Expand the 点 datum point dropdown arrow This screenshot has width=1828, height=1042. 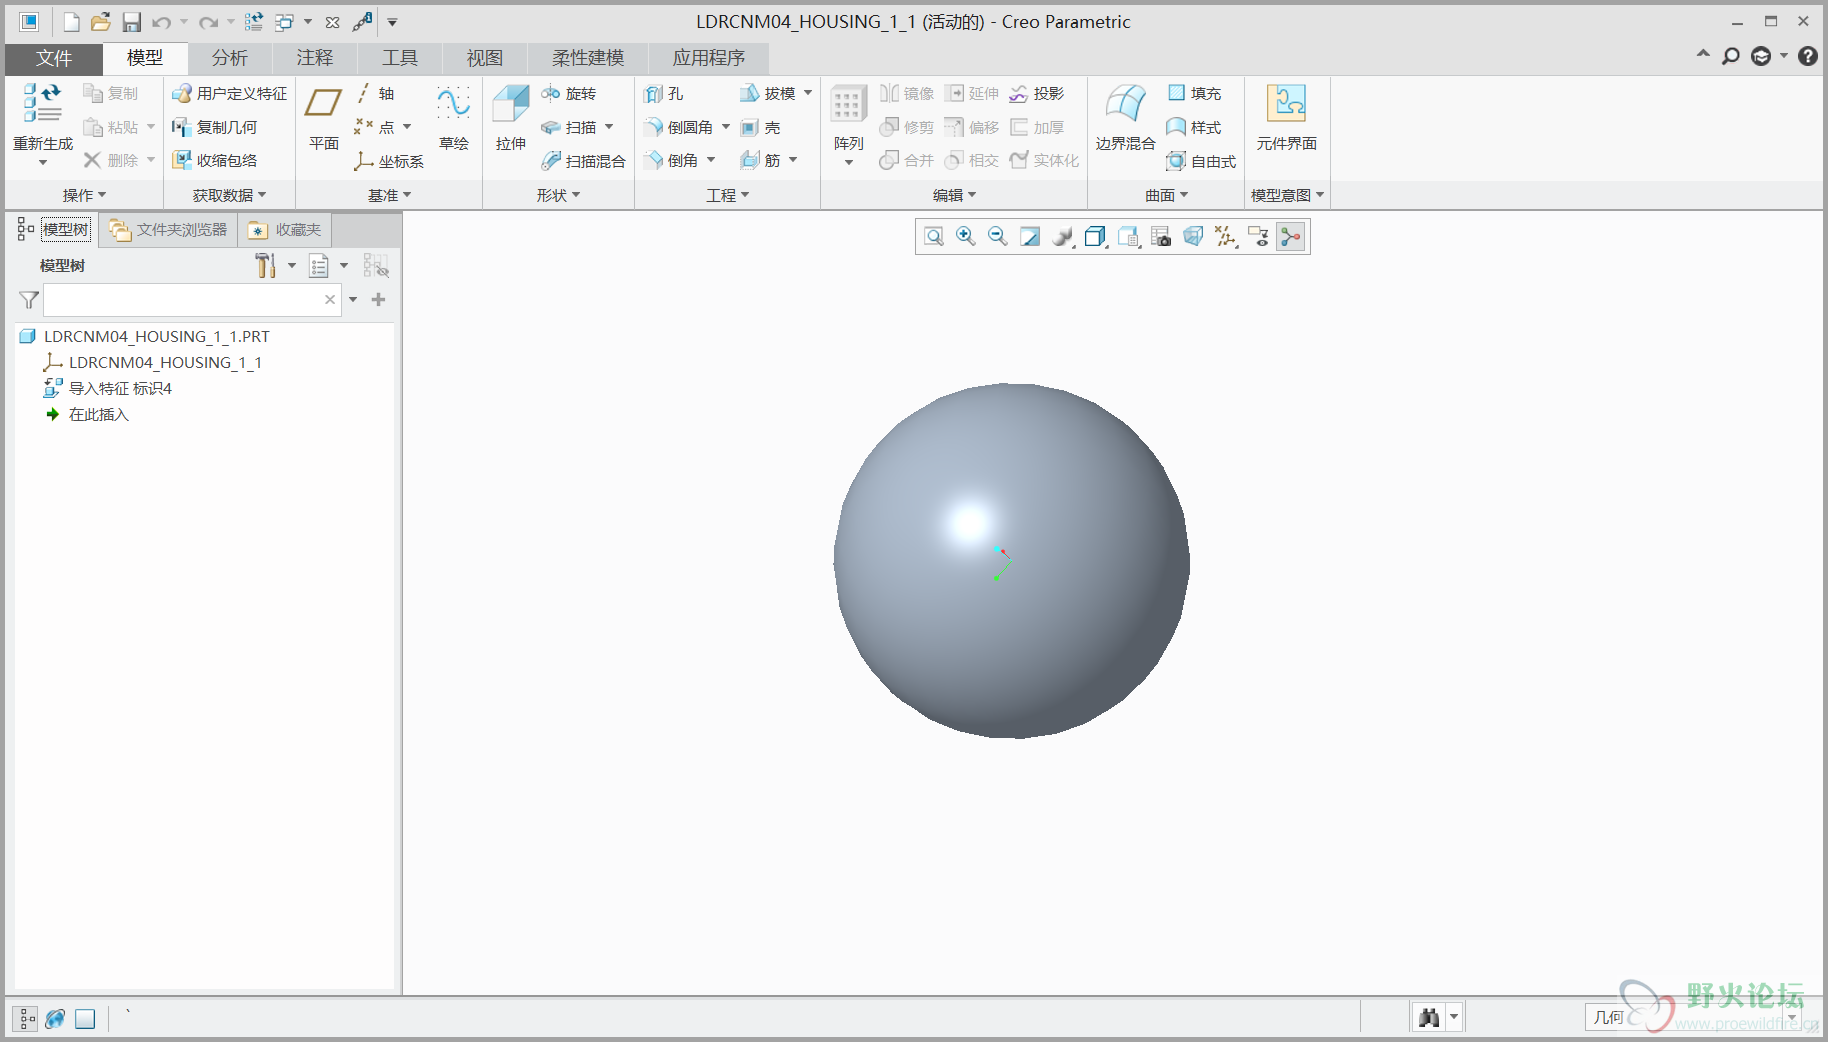coord(407,128)
